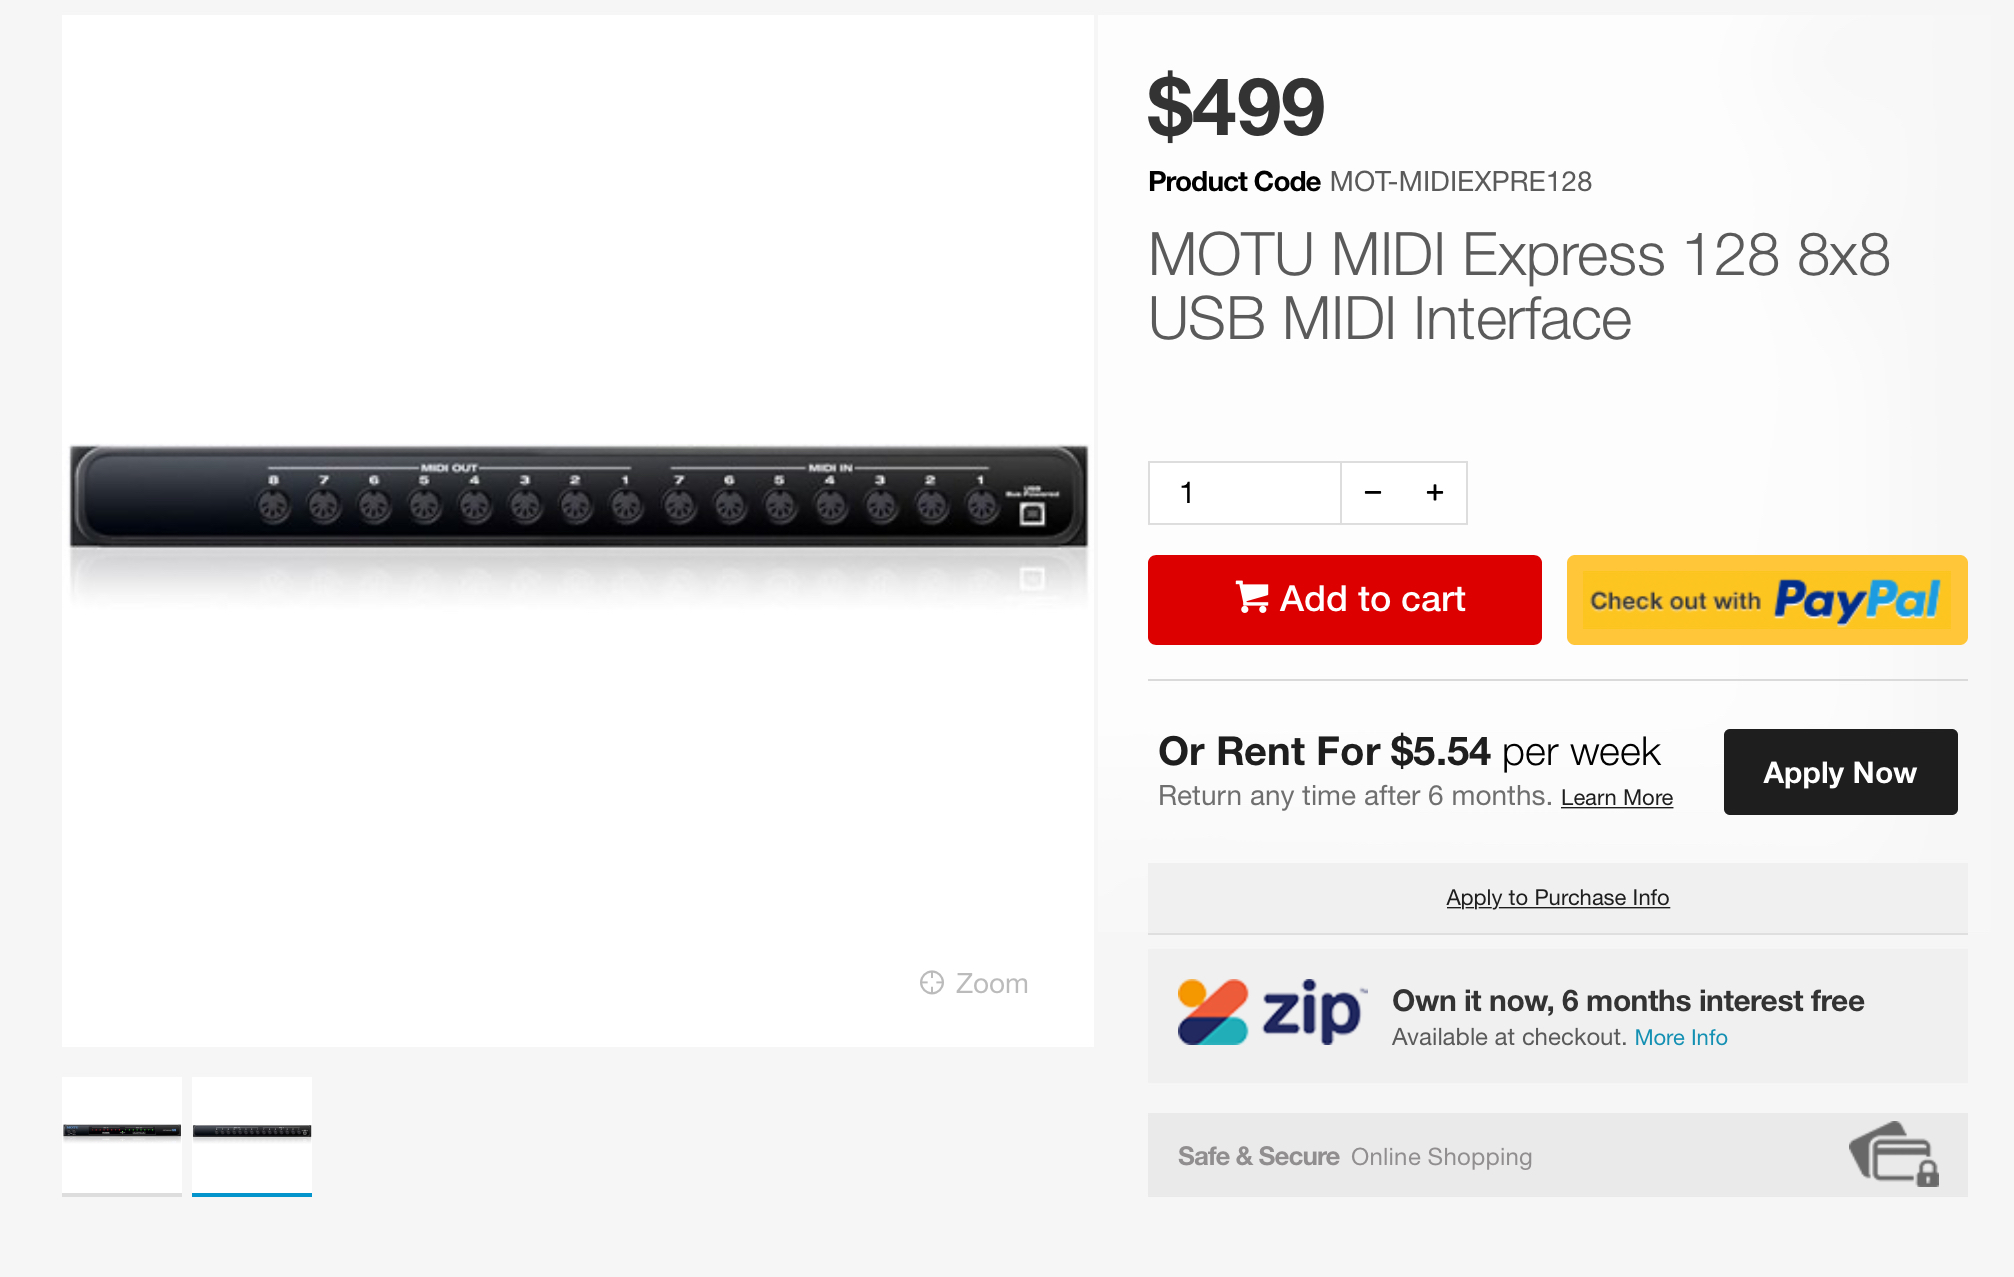The height and width of the screenshot is (1277, 2014).
Task: Click the zip logo
Action: coord(1270,1012)
